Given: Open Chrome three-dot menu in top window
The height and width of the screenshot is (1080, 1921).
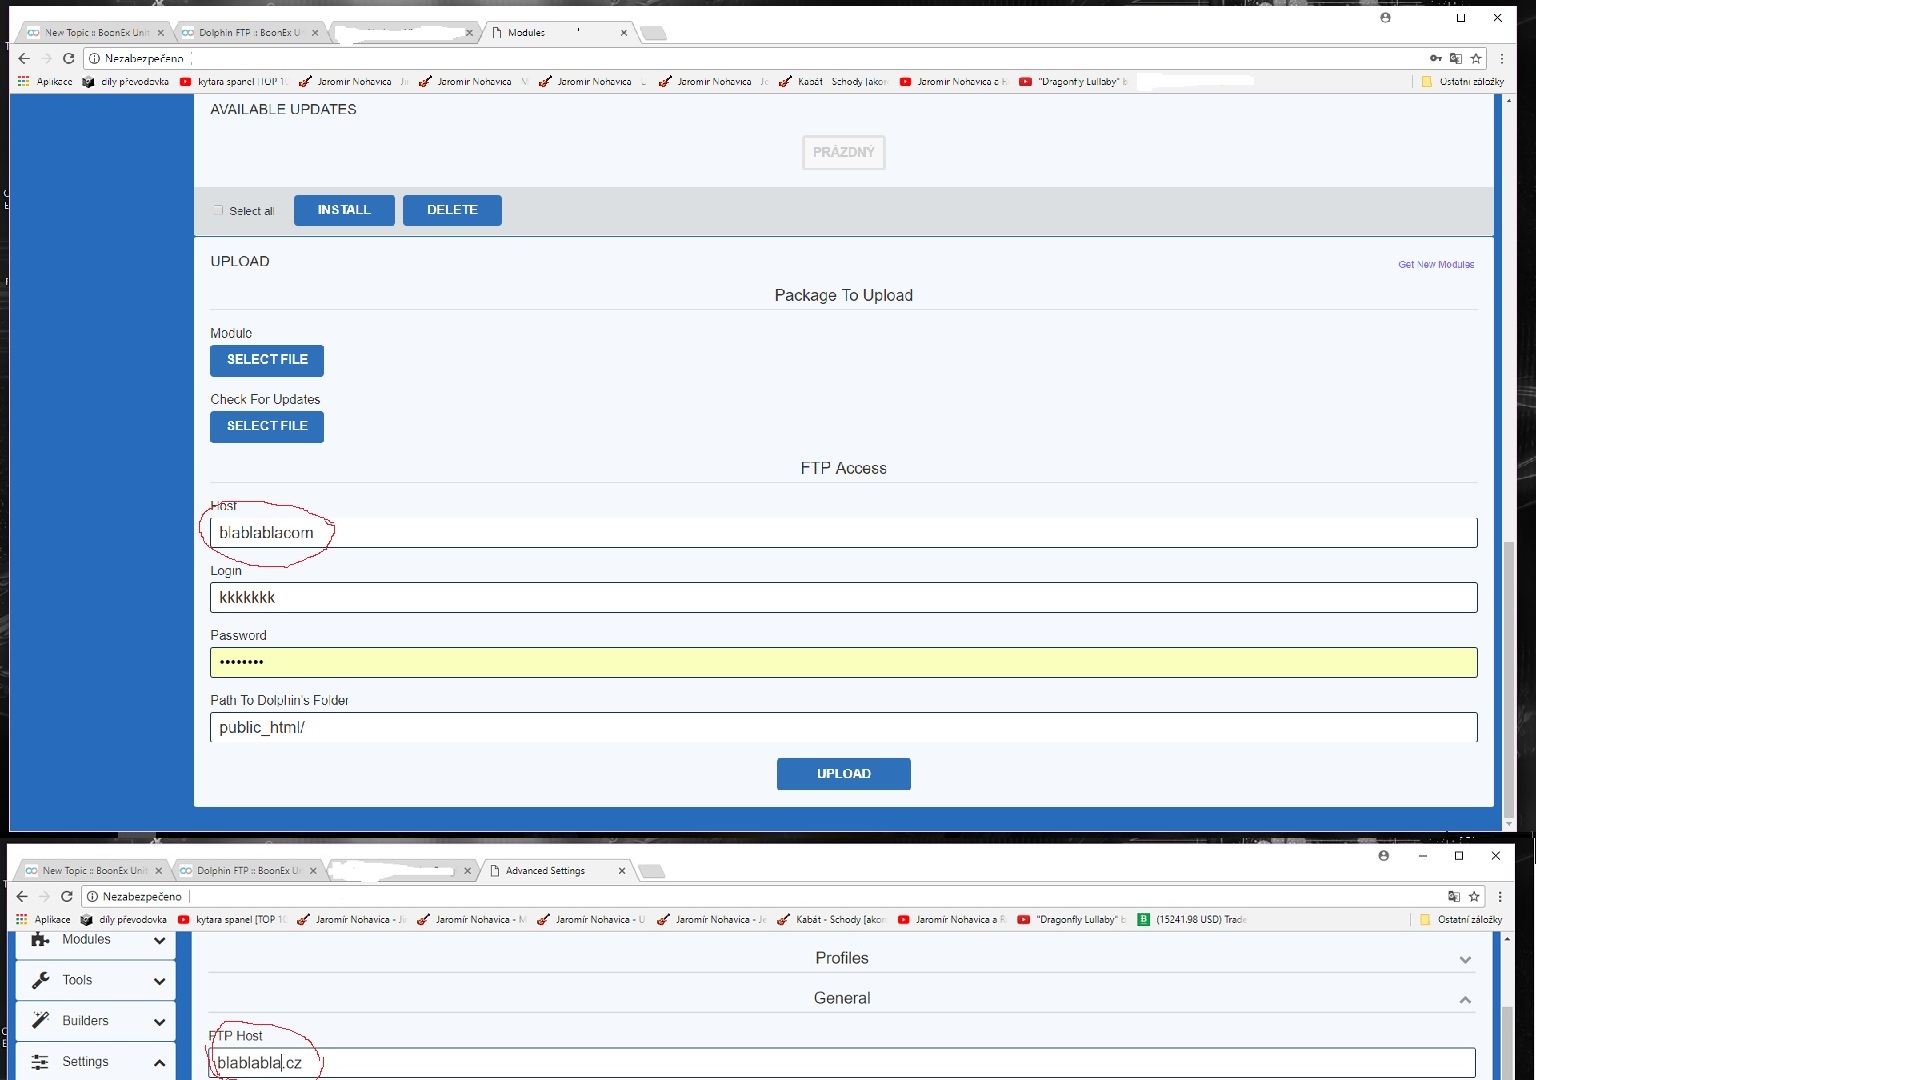Looking at the screenshot, I should (x=1501, y=59).
